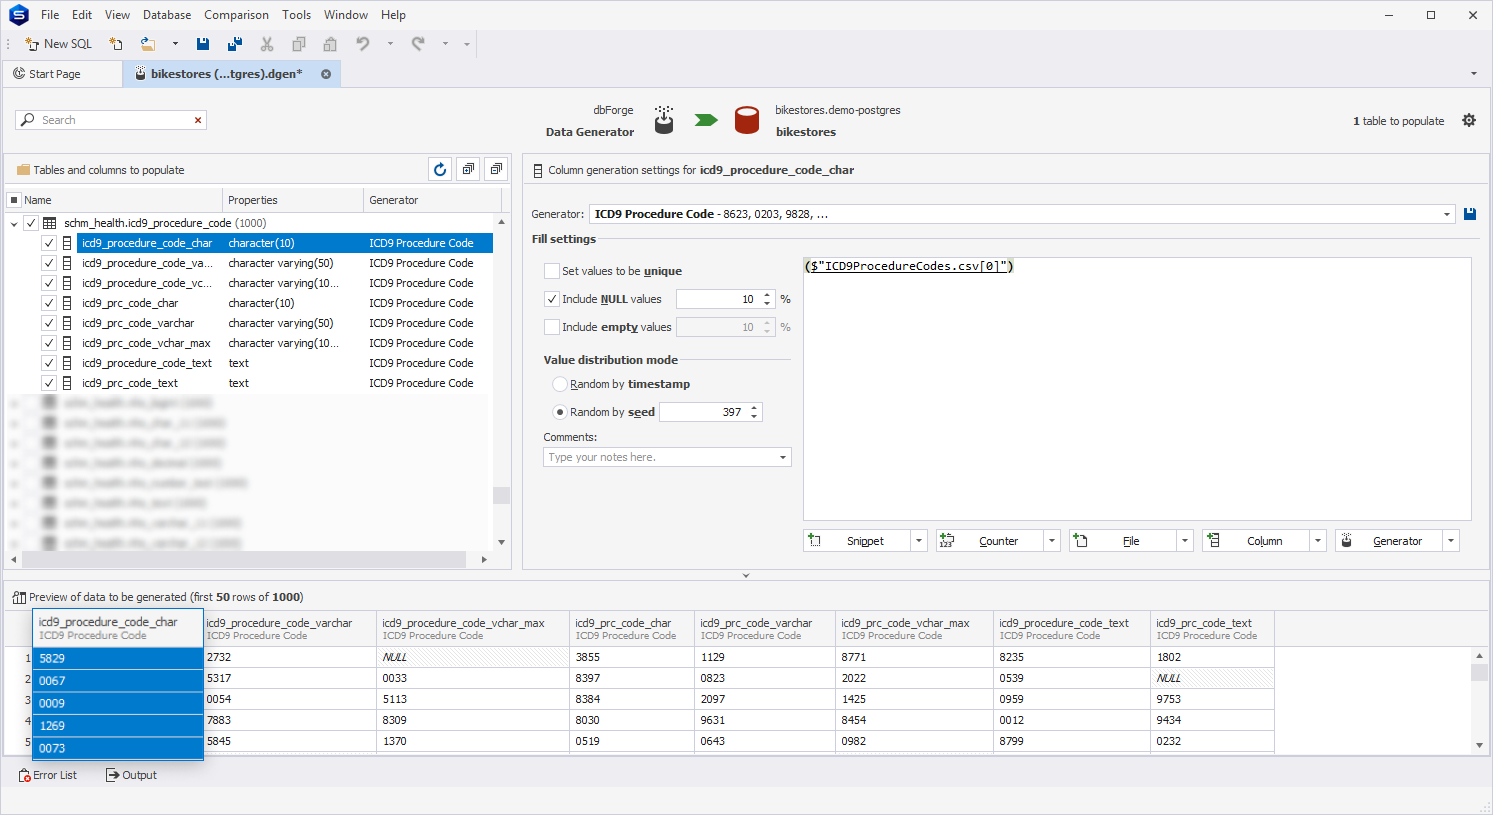Click the dbForge Data Generator source icon

(664, 120)
